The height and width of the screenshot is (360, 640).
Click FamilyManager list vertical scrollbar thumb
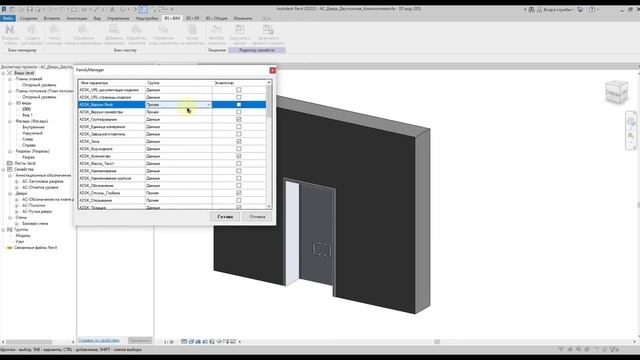tap(269, 102)
